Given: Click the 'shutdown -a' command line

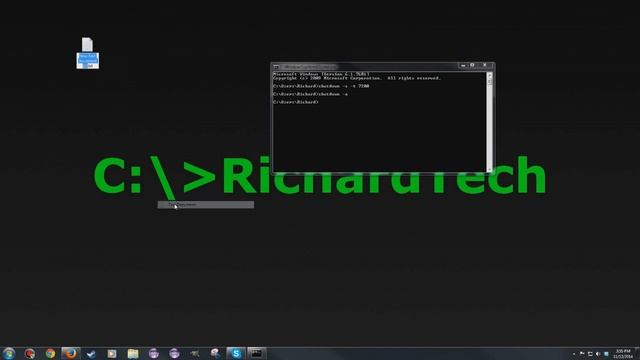Looking at the screenshot, I should tap(311, 94).
